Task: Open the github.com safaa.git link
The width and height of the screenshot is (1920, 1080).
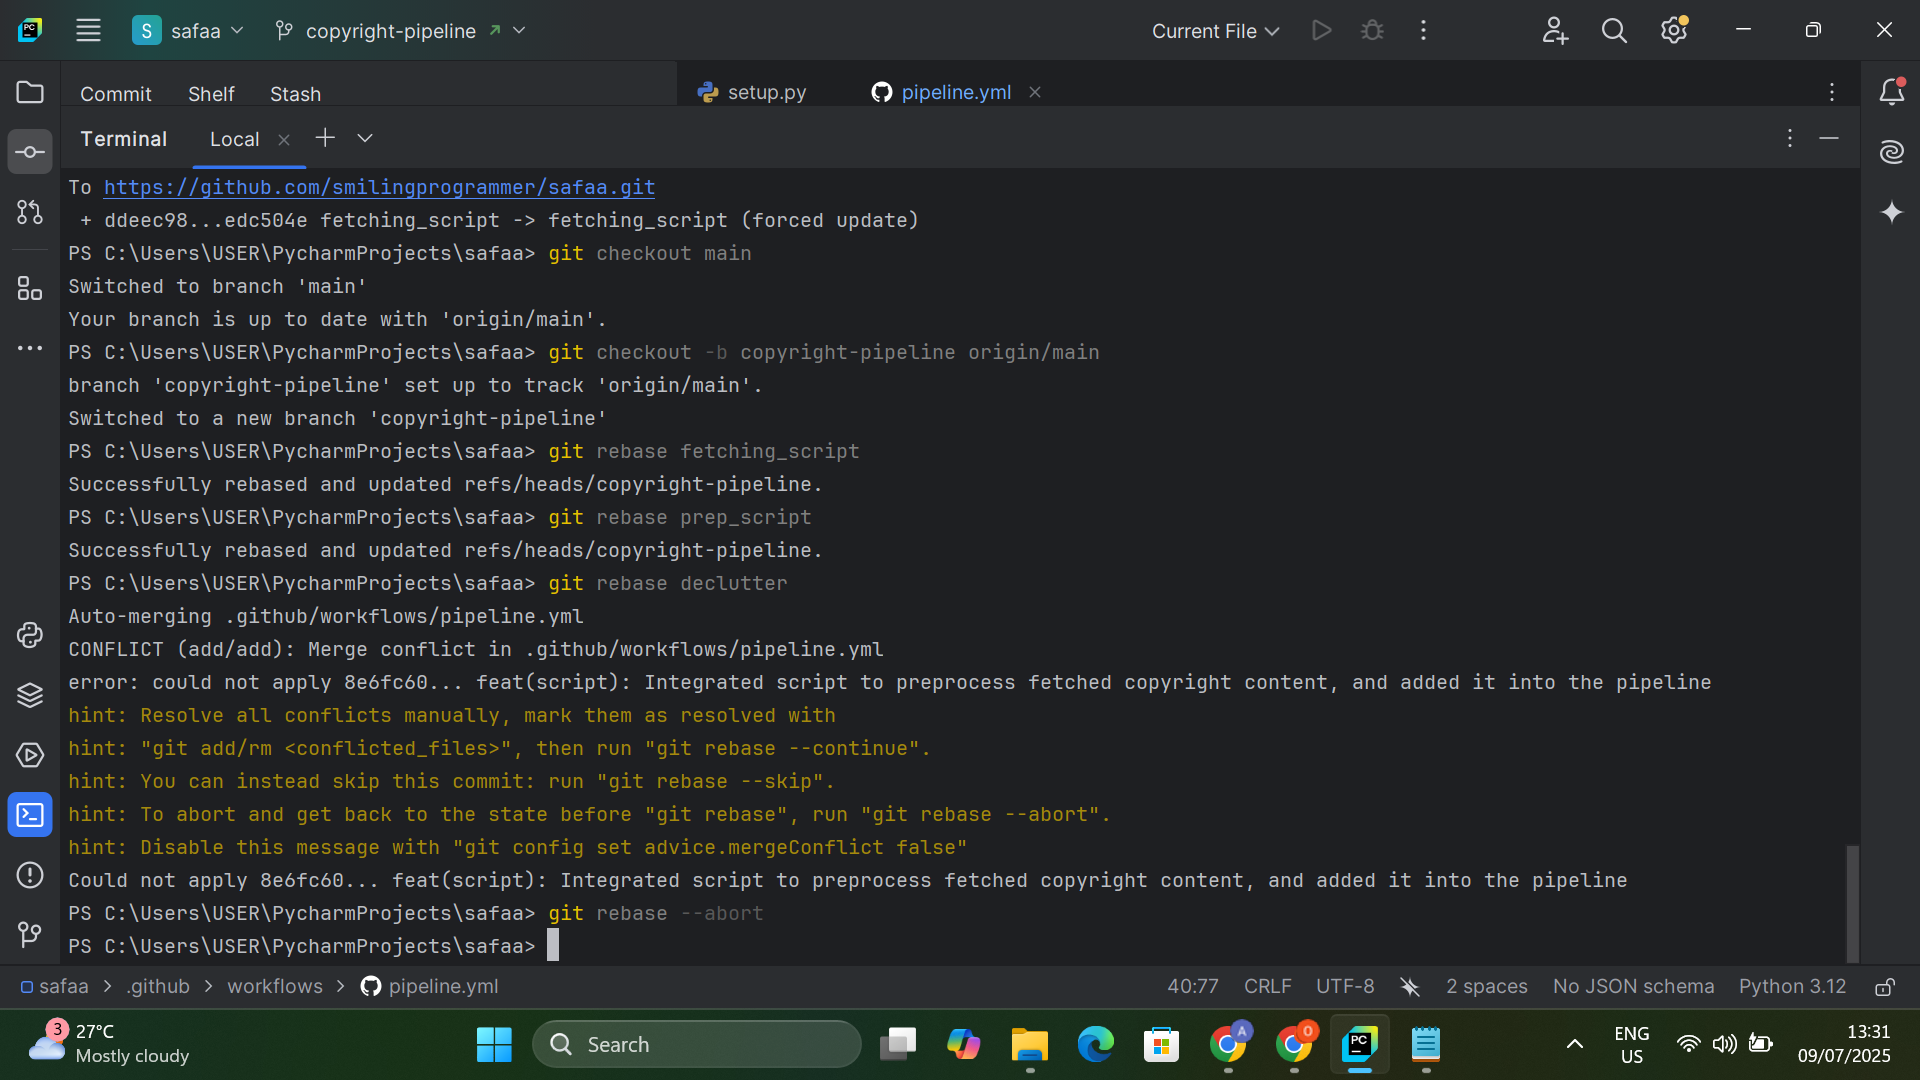Action: (379, 187)
